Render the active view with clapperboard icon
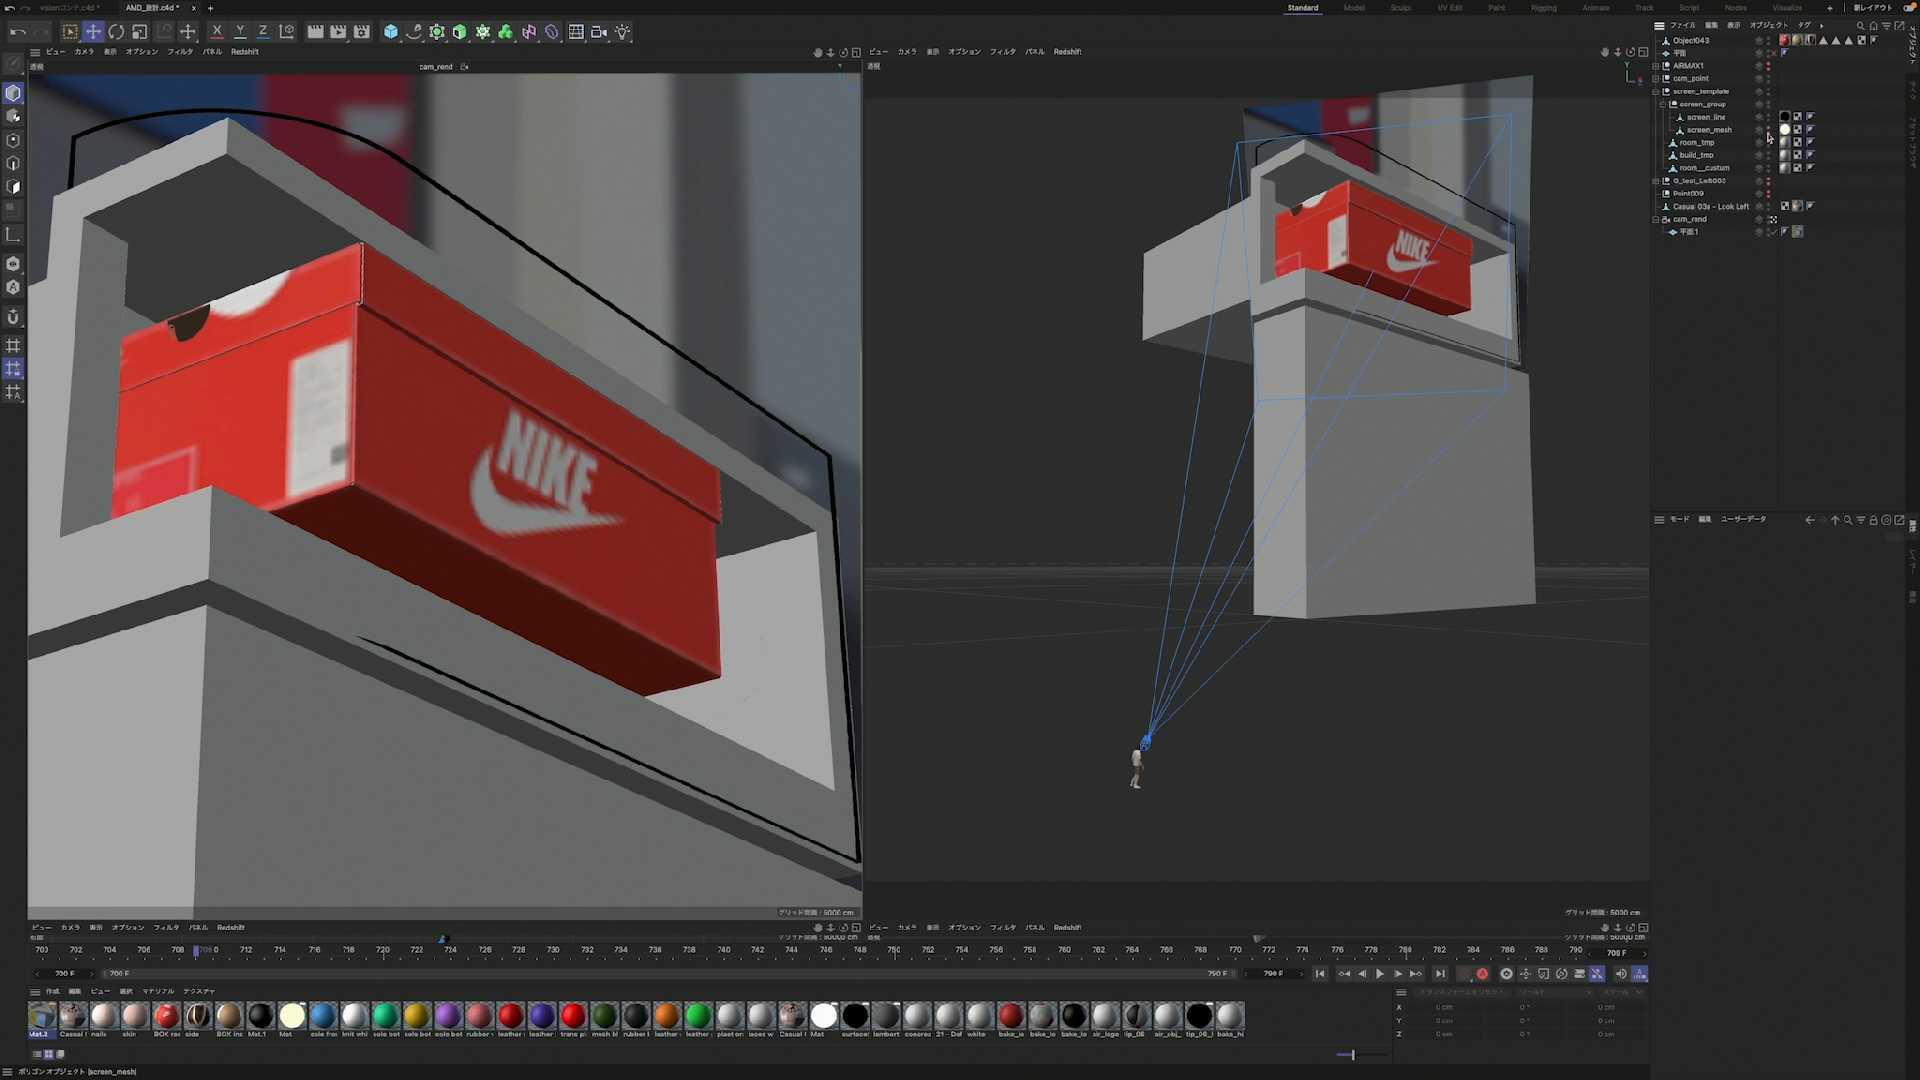The height and width of the screenshot is (1080, 1920). [x=315, y=32]
